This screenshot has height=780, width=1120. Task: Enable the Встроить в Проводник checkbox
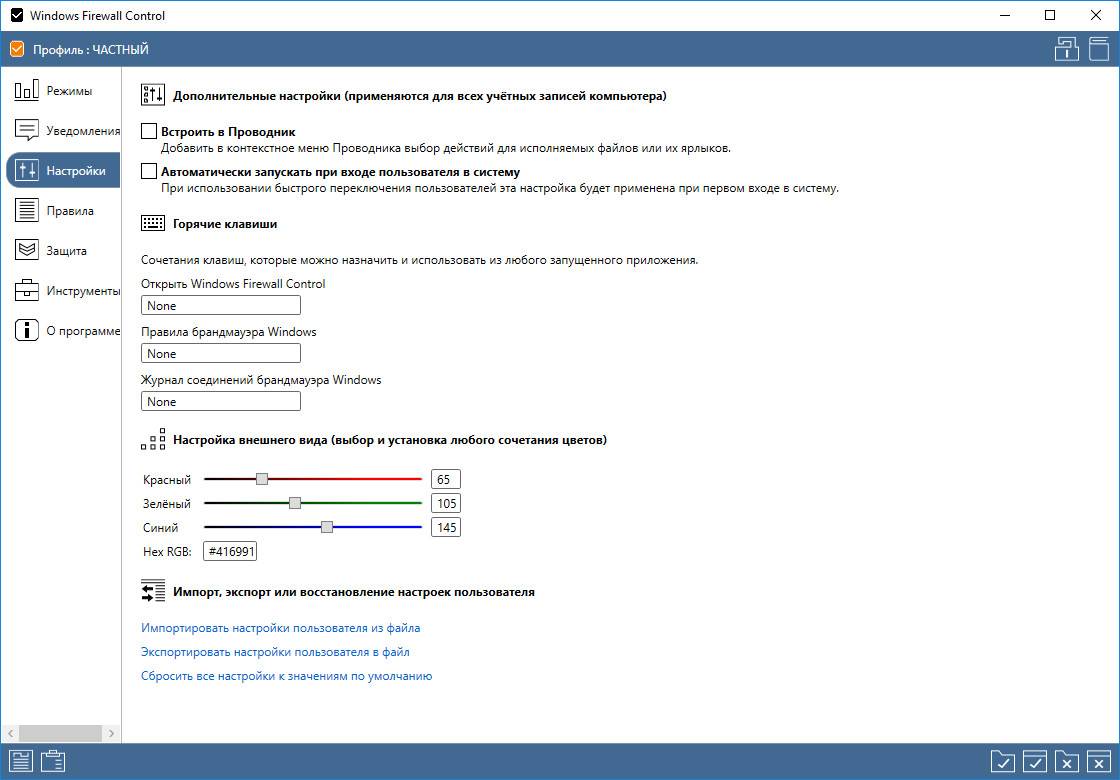(x=149, y=131)
